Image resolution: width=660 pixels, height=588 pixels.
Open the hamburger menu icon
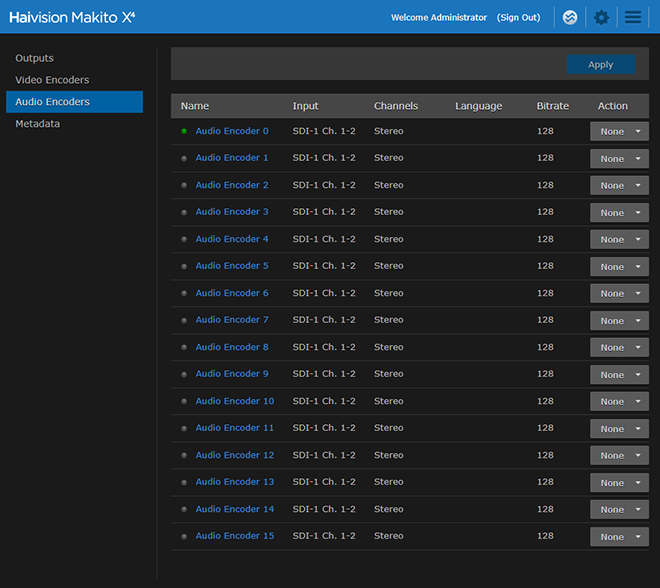tap(632, 17)
